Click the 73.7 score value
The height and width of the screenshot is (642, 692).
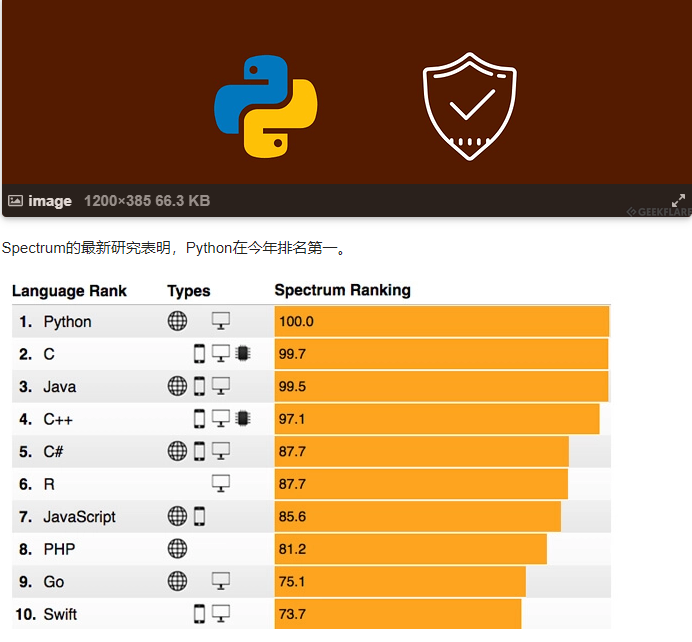coord(292,614)
